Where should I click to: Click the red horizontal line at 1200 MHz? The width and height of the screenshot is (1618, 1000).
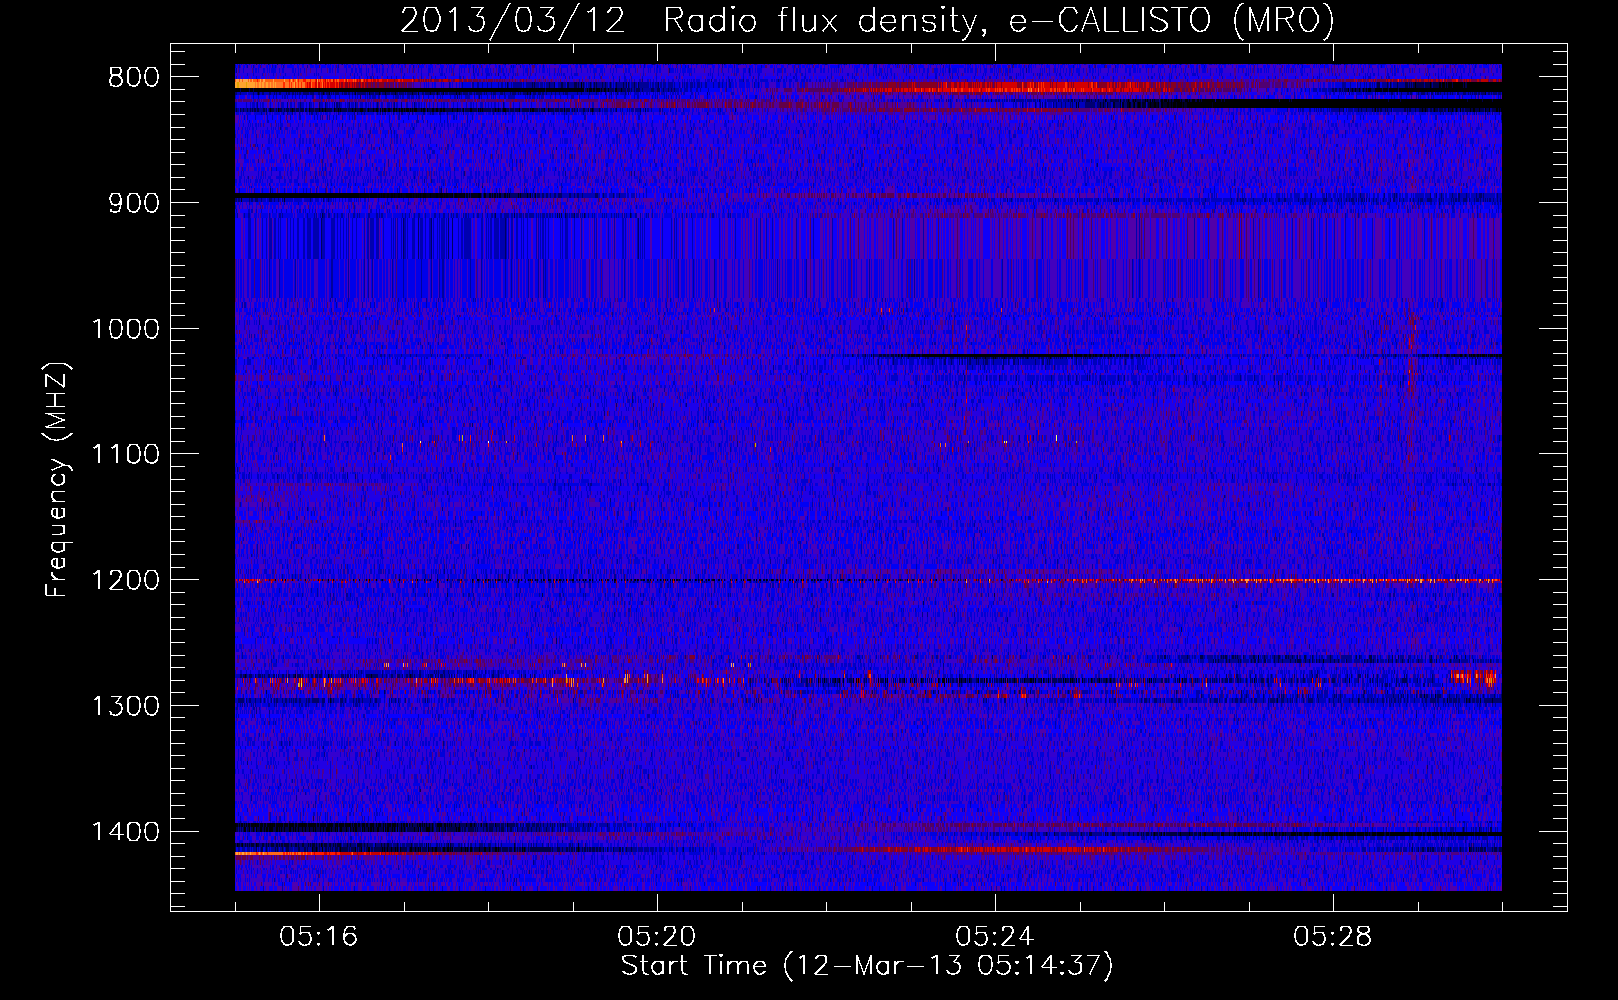[868, 580]
